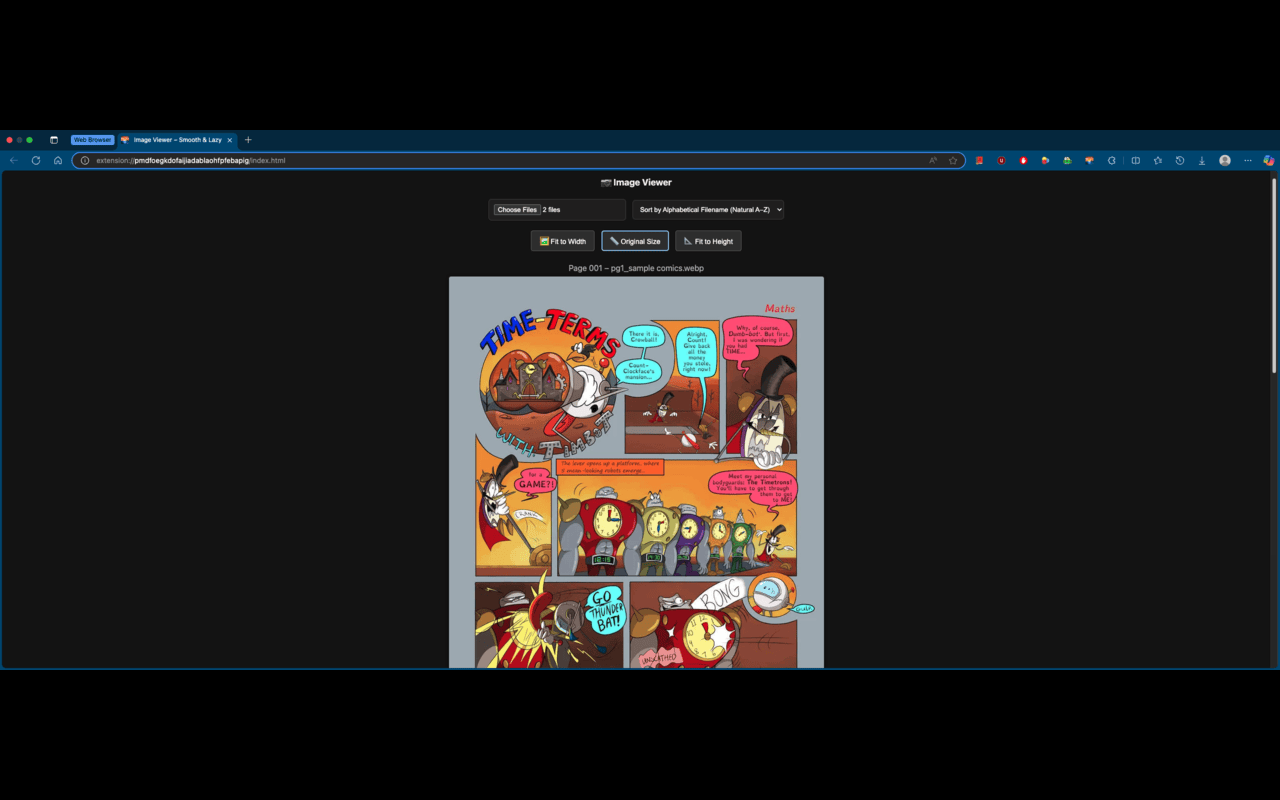The height and width of the screenshot is (800, 1280).
Task: Open the Extensions puzzle icon
Action: [1111, 160]
